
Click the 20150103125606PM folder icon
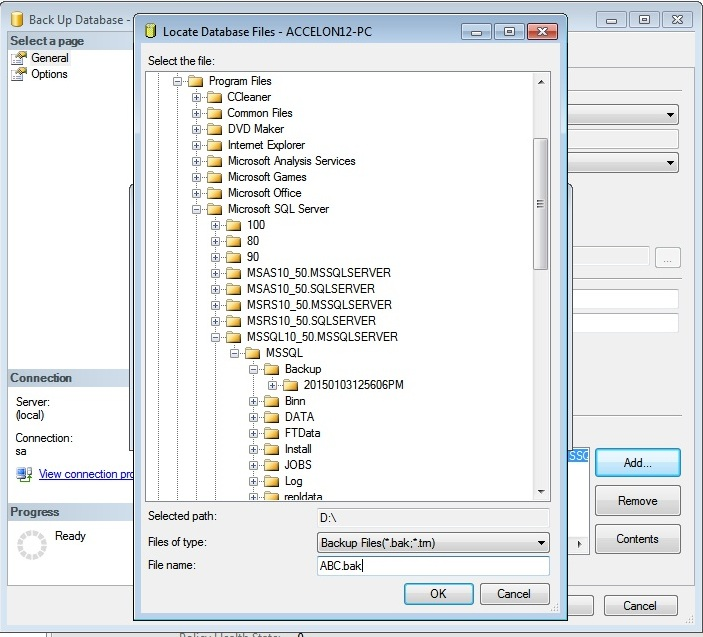click(291, 386)
